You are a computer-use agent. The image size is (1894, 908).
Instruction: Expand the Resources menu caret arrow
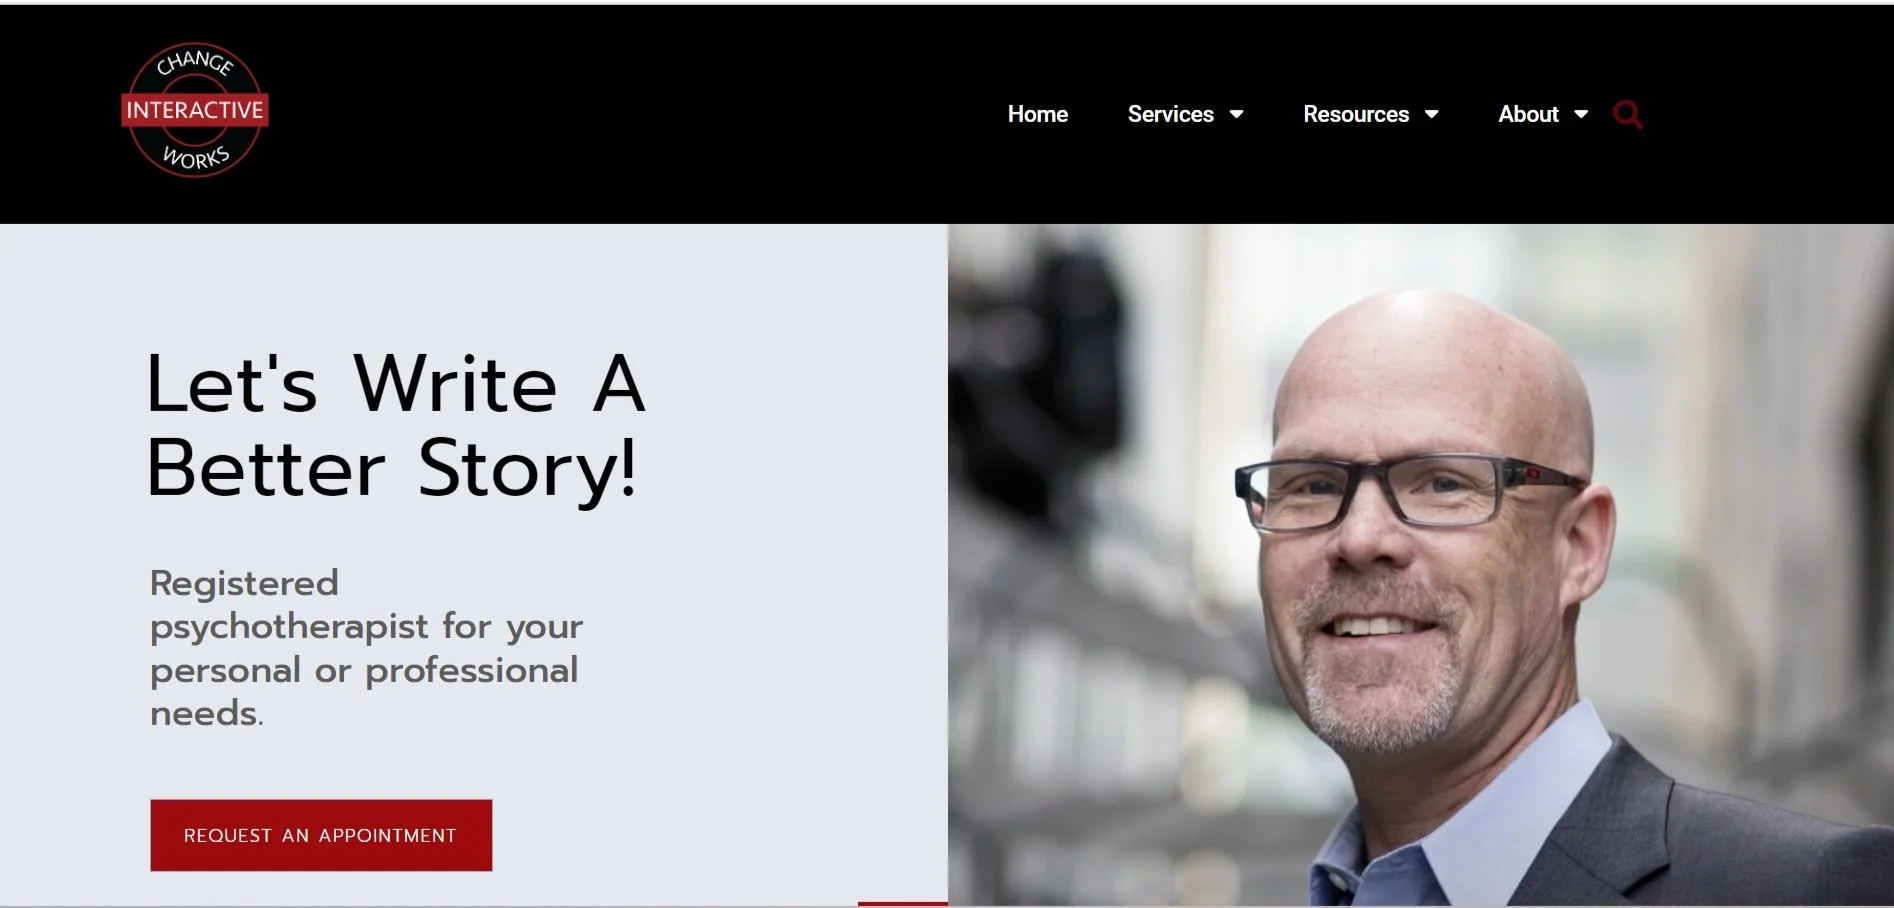pos(1431,114)
